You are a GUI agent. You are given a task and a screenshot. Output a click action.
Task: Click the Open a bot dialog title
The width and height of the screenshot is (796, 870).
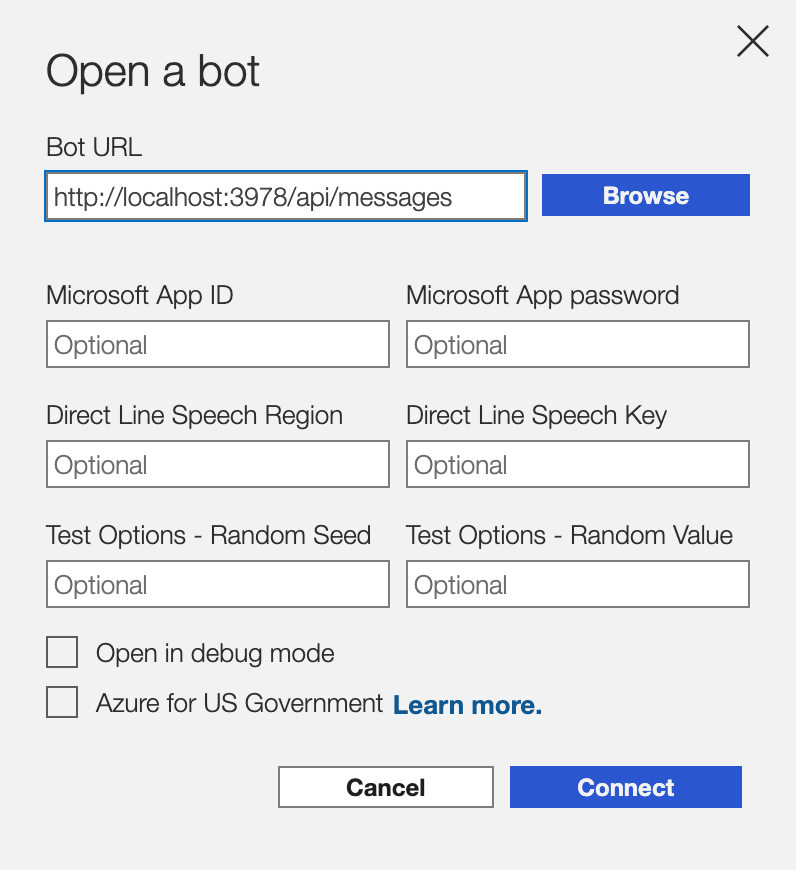[x=151, y=72]
